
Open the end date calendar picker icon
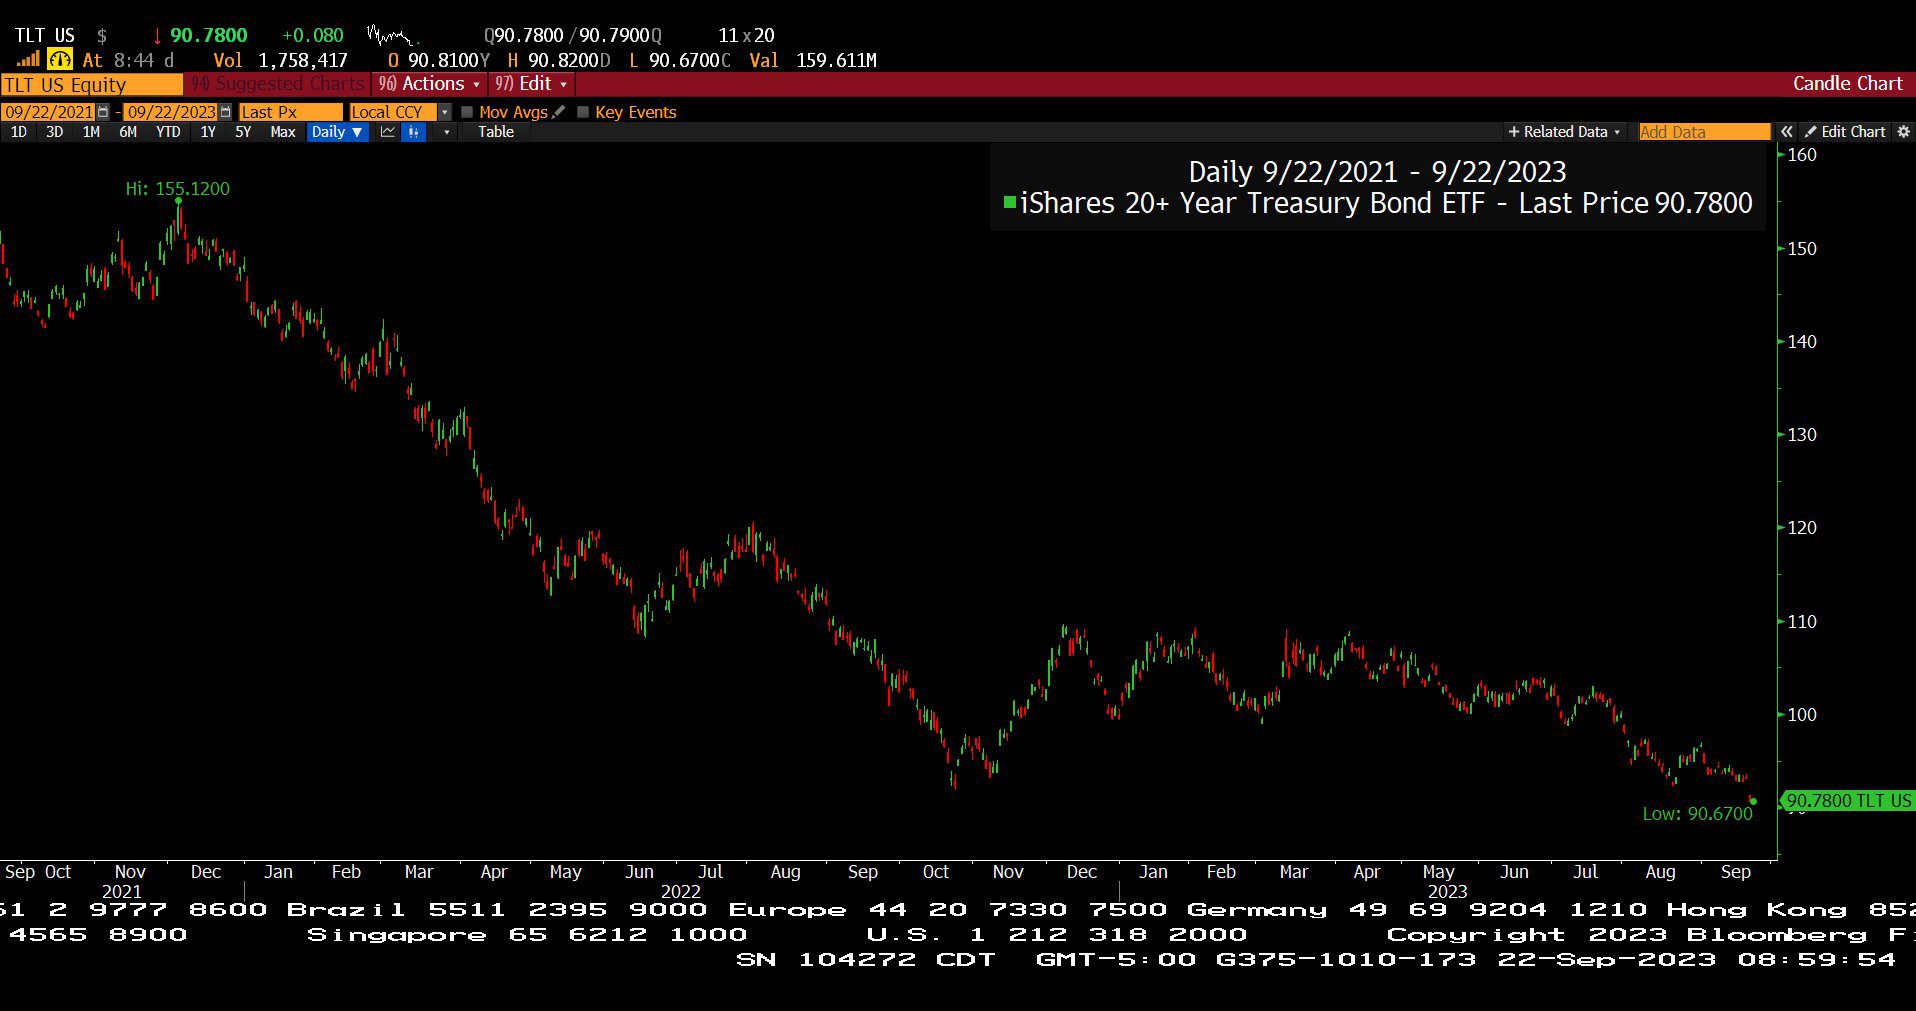coord(225,112)
